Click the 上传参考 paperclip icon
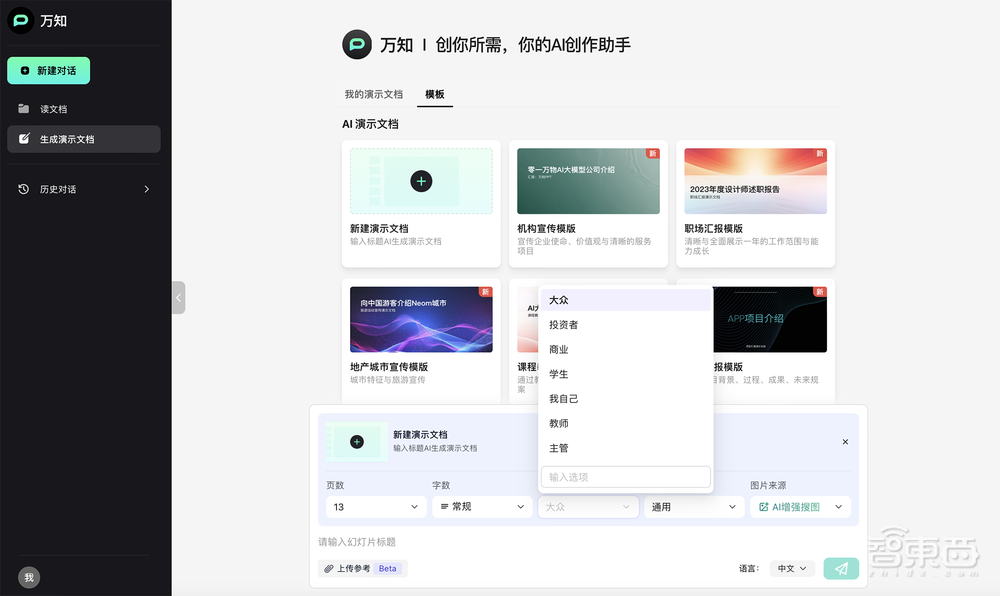 [328, 568]
